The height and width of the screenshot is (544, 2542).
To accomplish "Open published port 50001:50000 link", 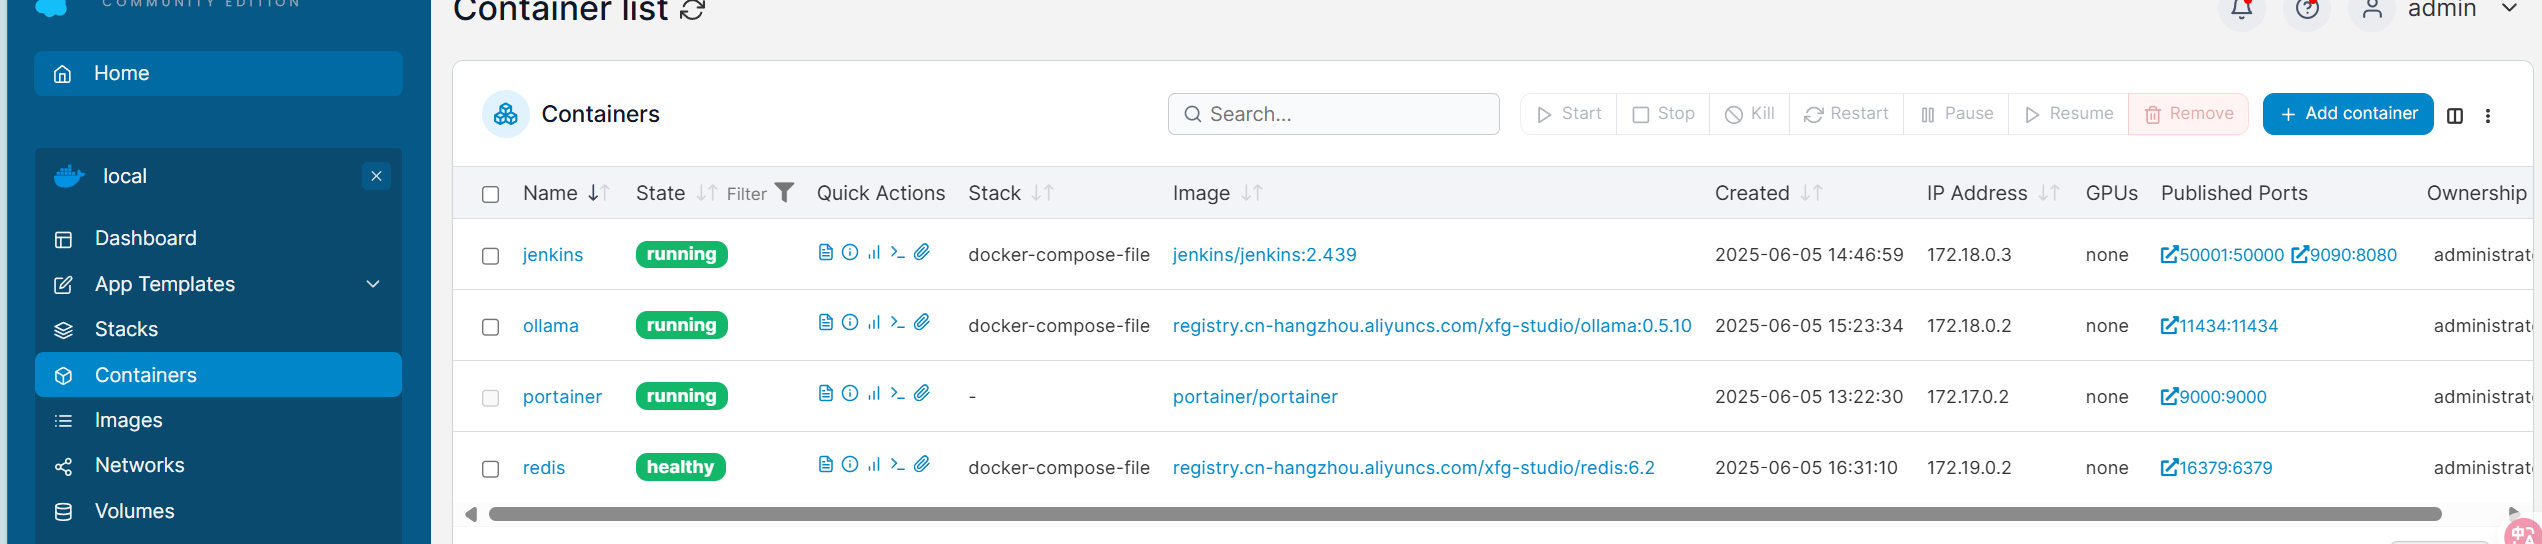I will (2222, 255).
